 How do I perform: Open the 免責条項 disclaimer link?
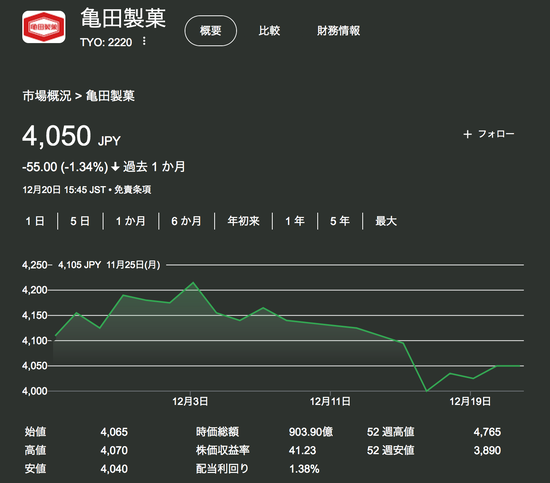[133, 190]
